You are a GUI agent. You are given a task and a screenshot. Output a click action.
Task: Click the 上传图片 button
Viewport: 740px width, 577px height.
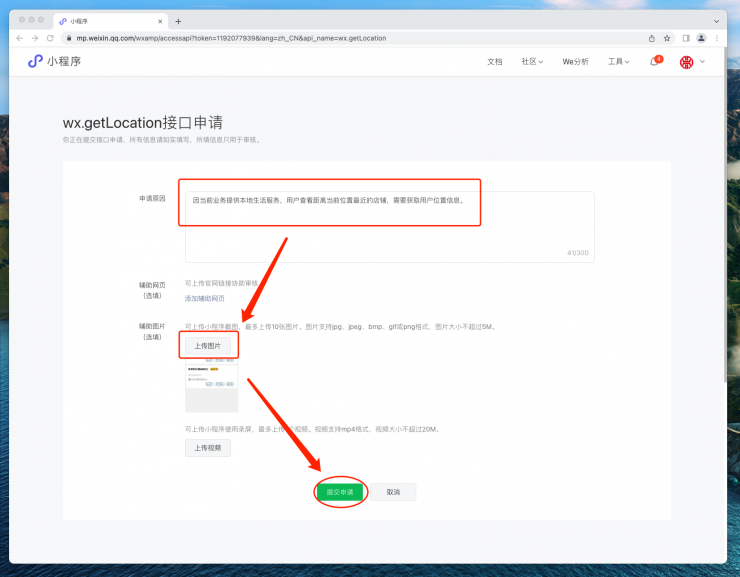(207, 346)
